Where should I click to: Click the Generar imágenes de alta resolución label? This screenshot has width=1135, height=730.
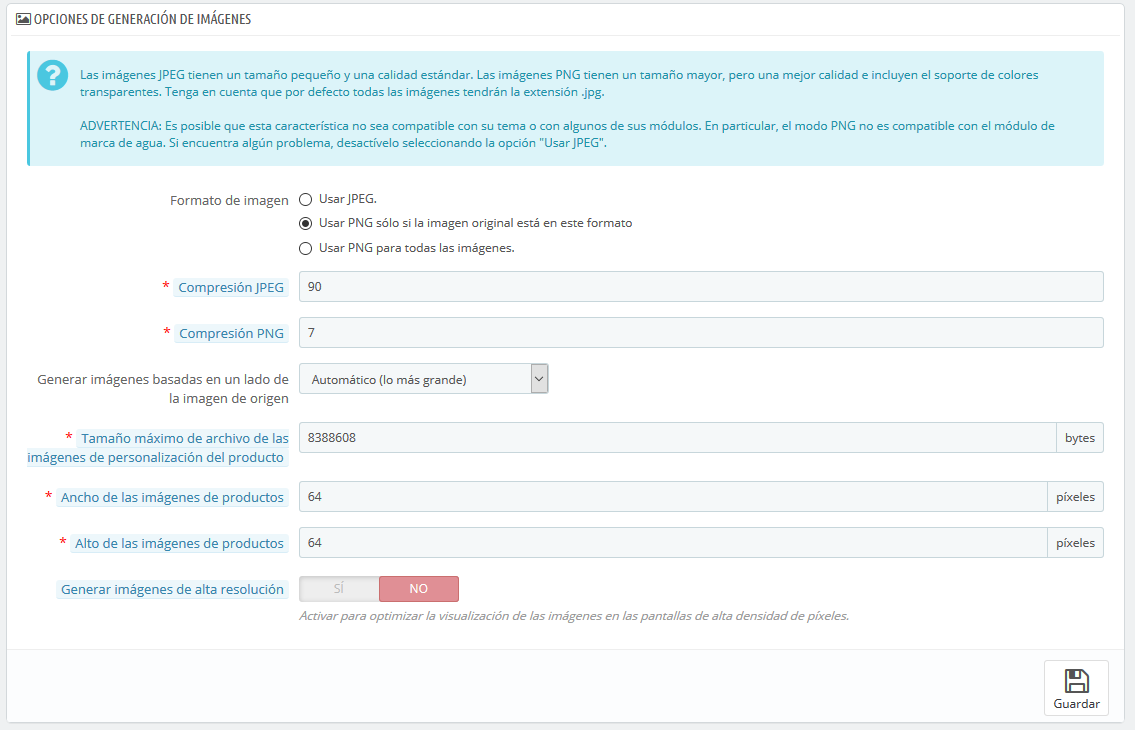tap(172, 590)
